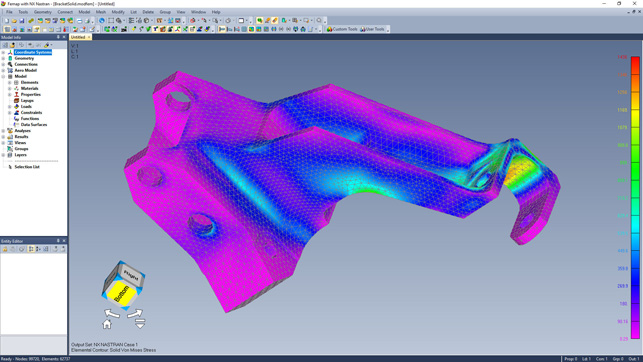Expand the Geometry tree node
643x362 pixels.
3,58
